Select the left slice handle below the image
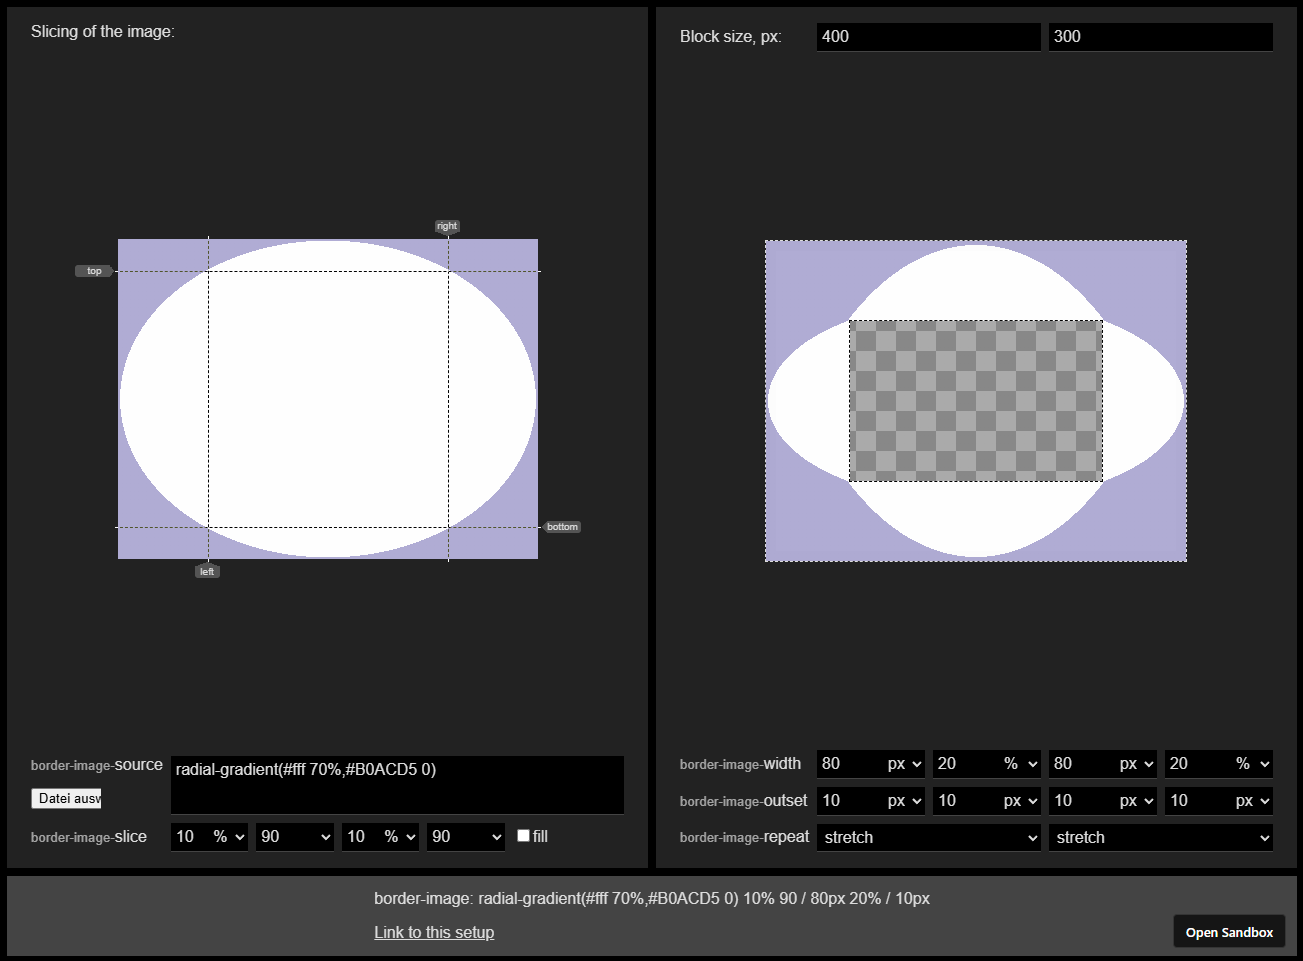This screenshot has height=961, width=1303. tap(206, 571)
